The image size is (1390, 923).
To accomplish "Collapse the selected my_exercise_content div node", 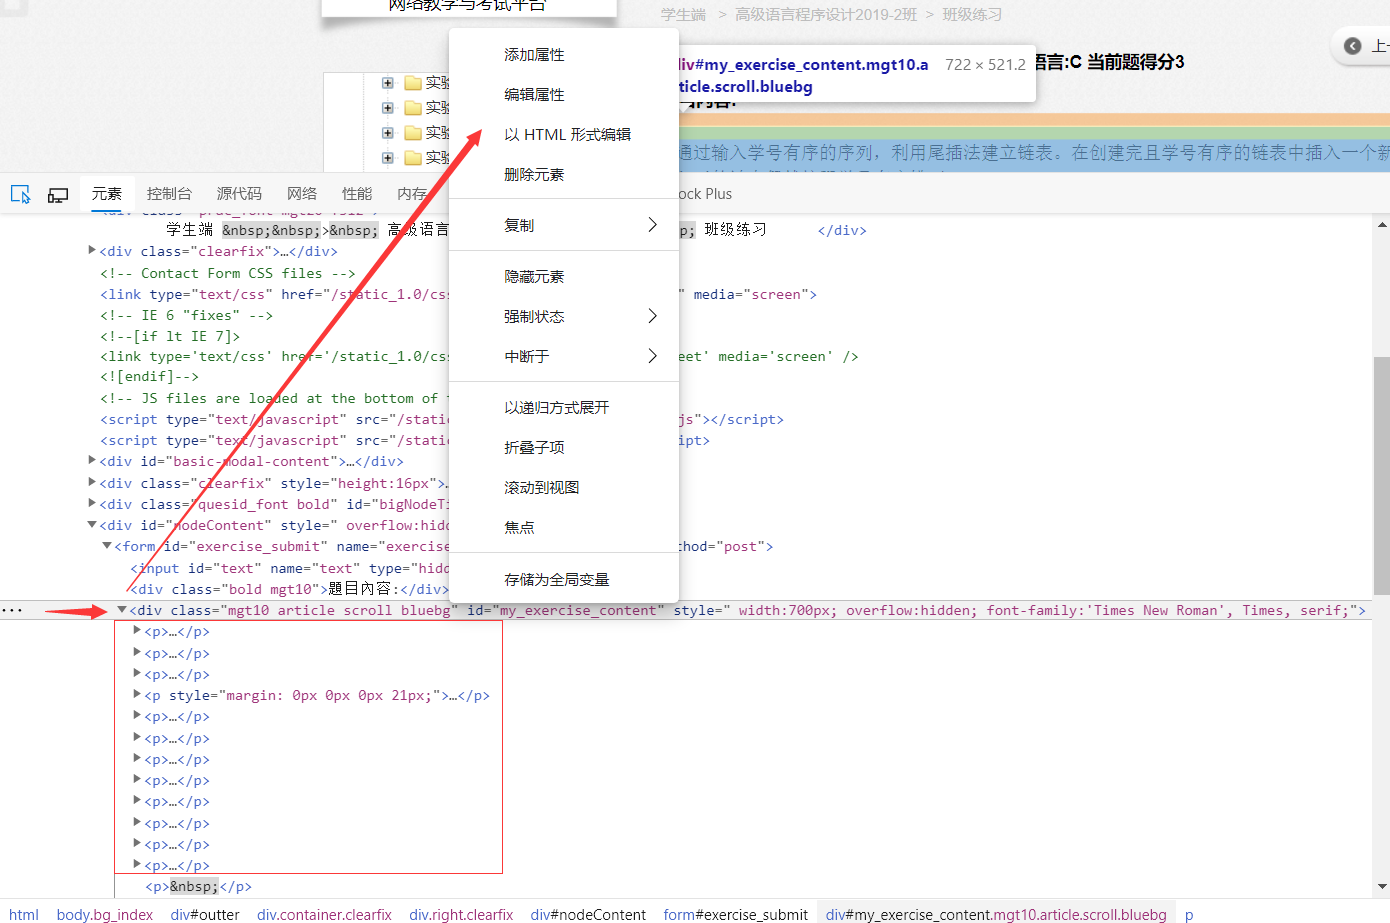I will [x=122, y=610].
